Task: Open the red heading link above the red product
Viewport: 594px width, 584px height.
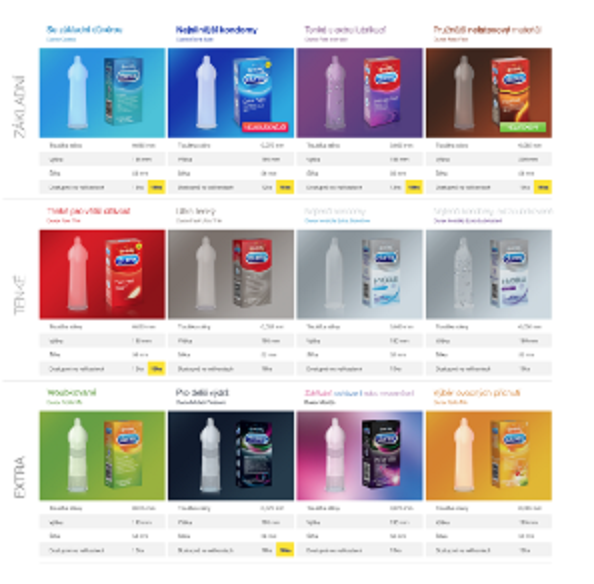Action: [88, 211]
